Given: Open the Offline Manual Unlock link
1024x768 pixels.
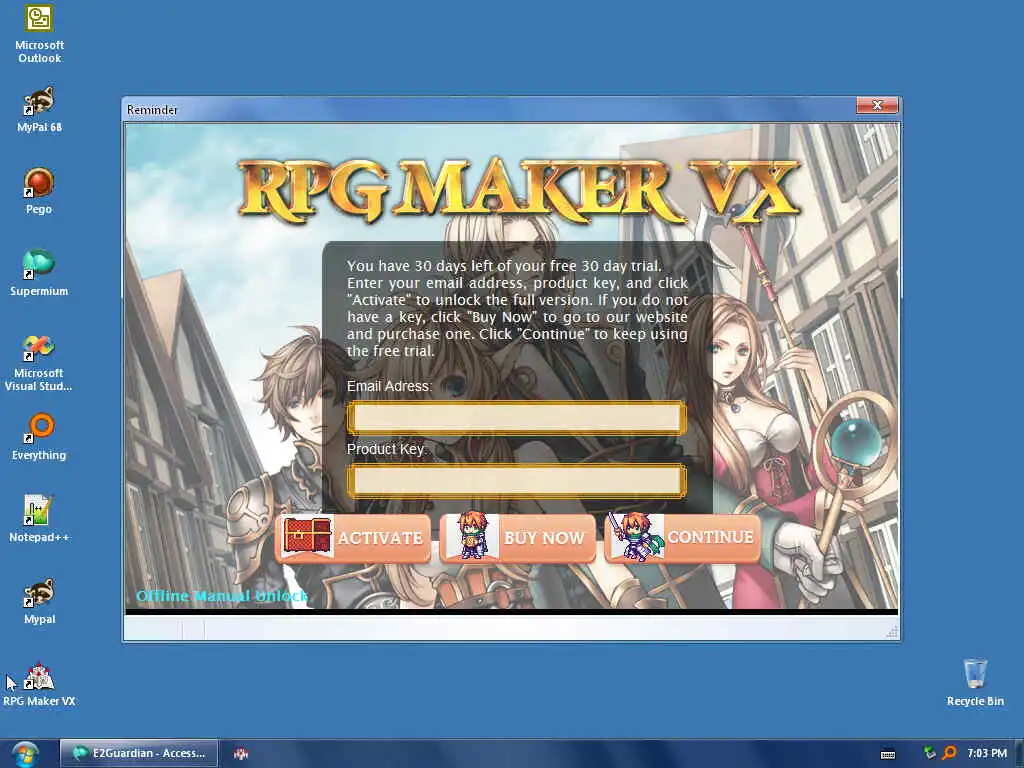Looking at the screenshot, I should (x=222, y=596).
